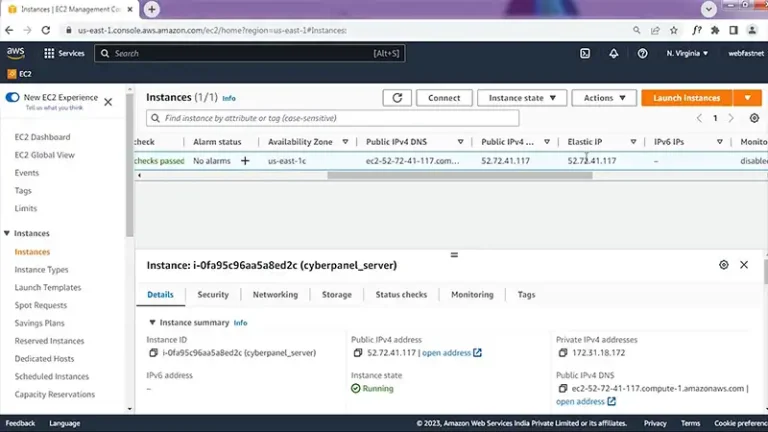
Task: Switch to the Networking tab
Action: click(x=275, y=295)
